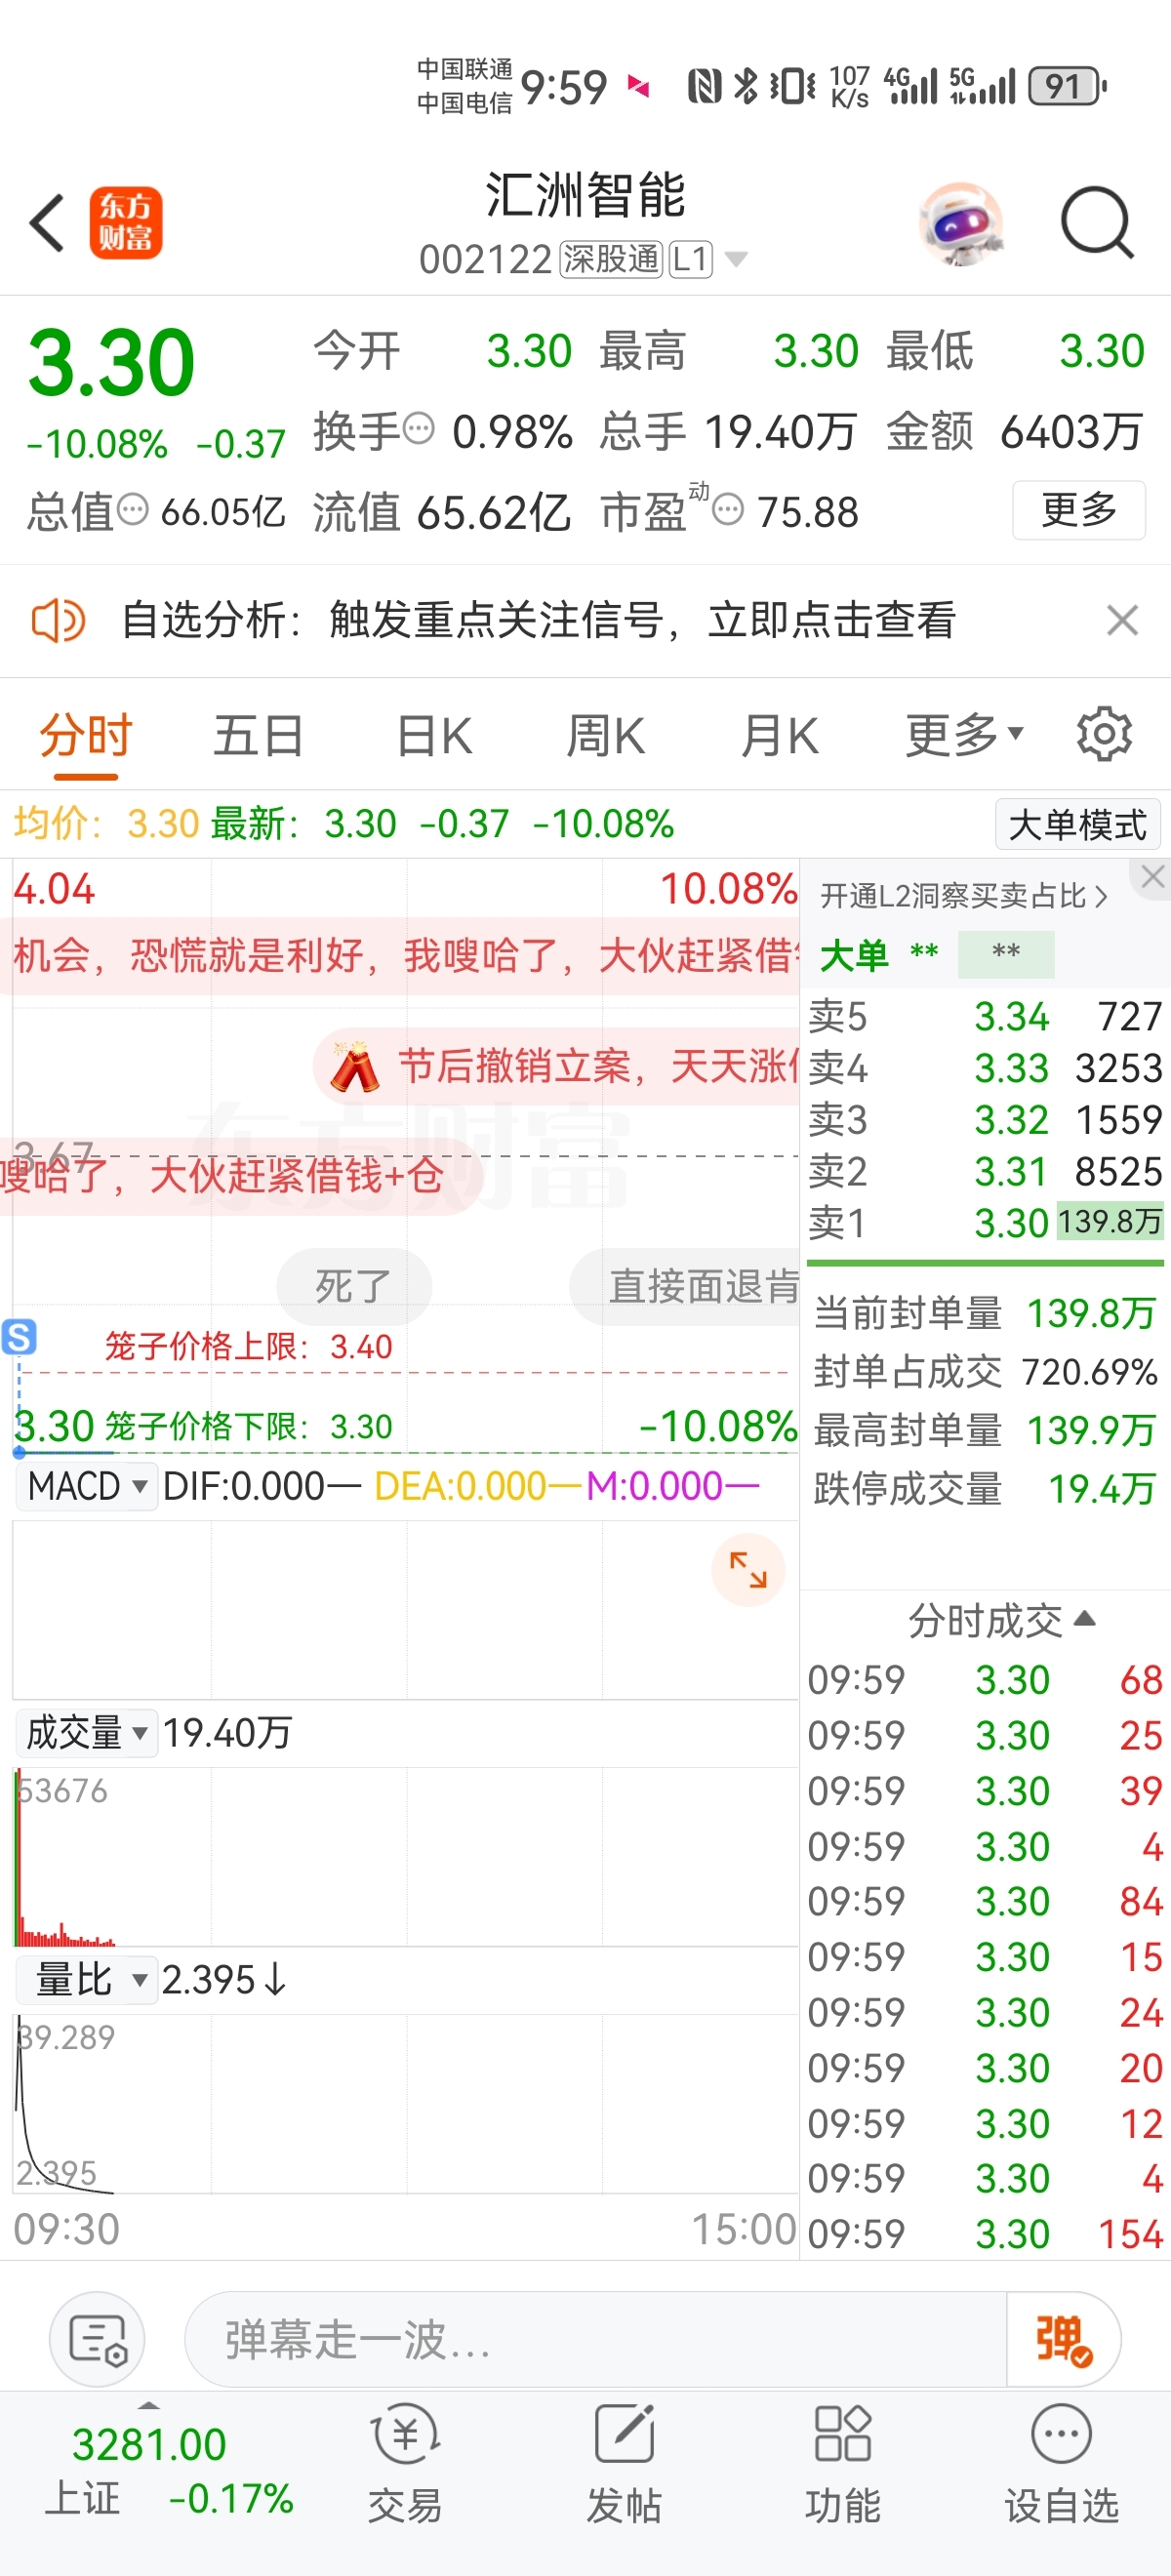1171x2576 pixels.
Task: Tap the search magnifier icon
Action: [1097, 223]
